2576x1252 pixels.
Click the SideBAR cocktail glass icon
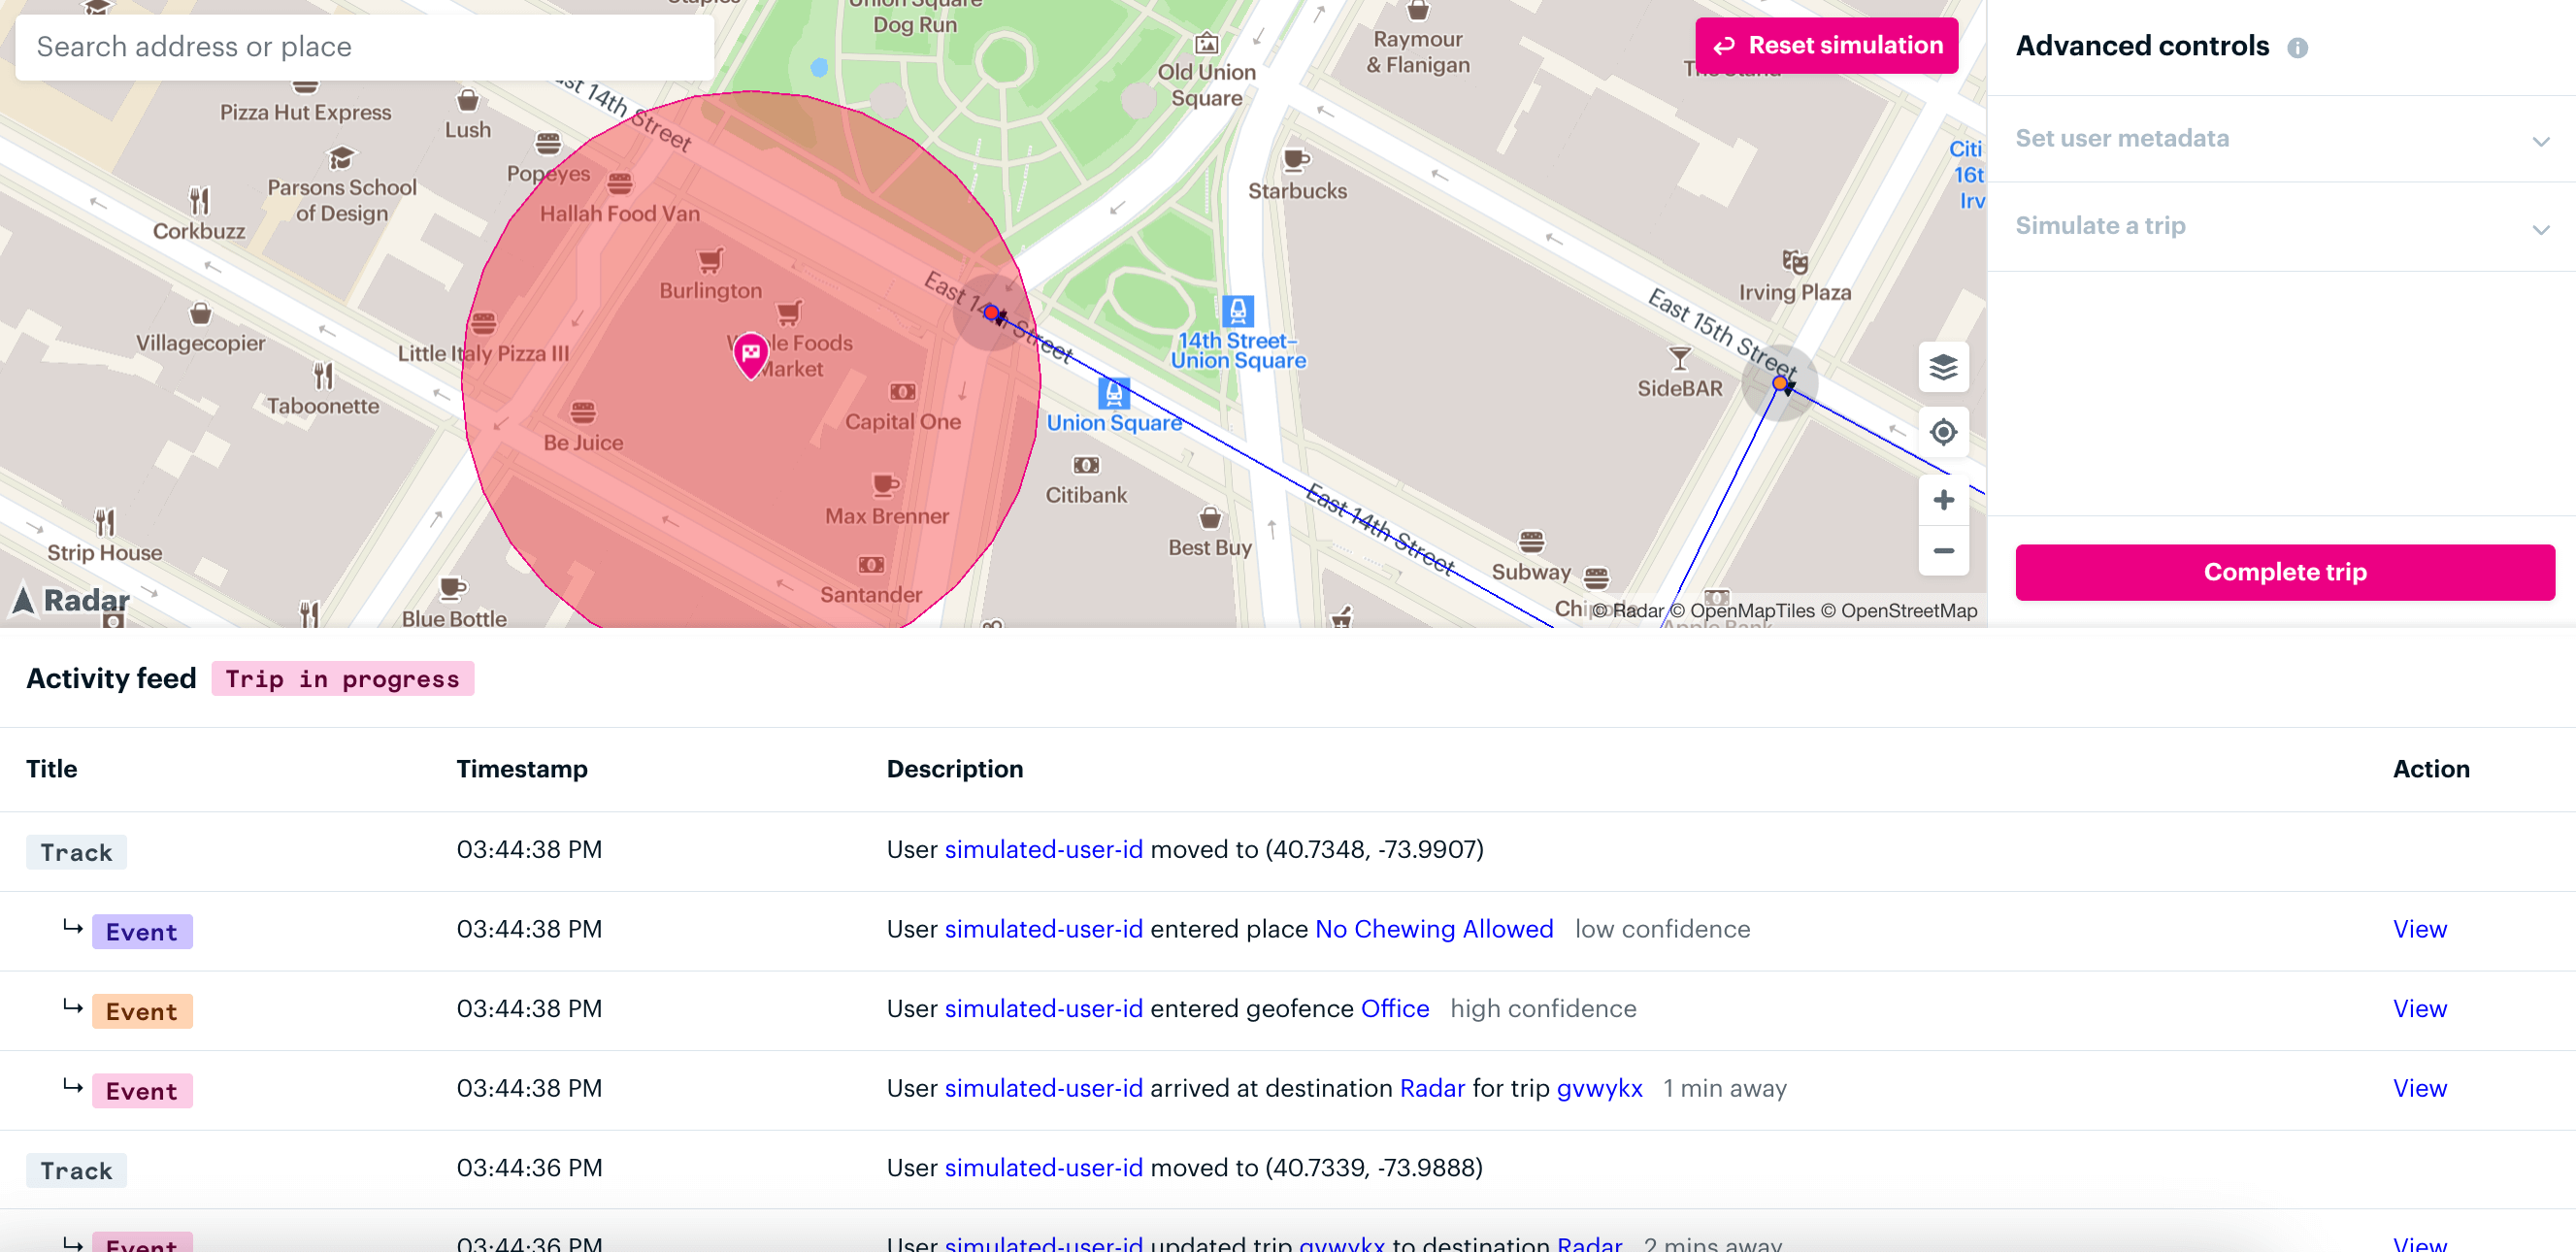(x=1680, y=358)
